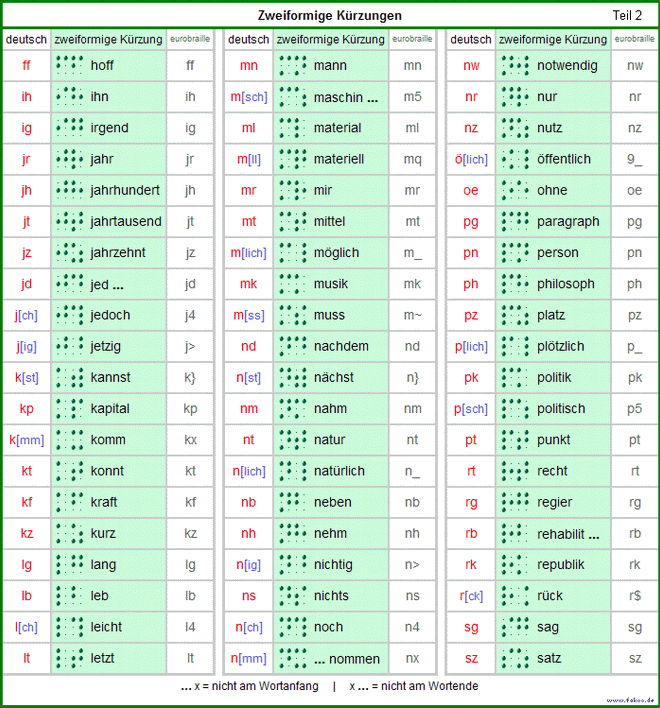Click the eurobraille value 'mq'
660x708 pixels.
tap(412, 159)
